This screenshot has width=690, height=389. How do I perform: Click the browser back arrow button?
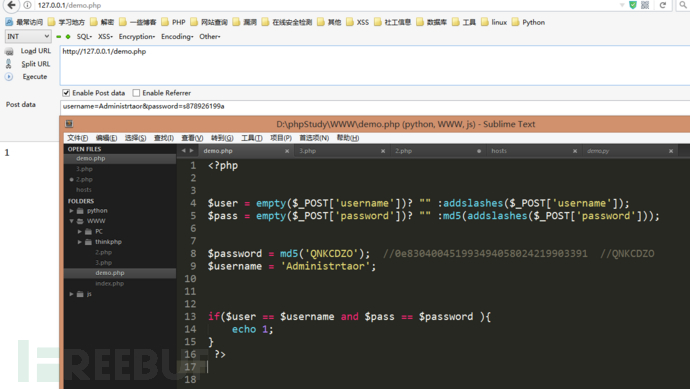11,5
